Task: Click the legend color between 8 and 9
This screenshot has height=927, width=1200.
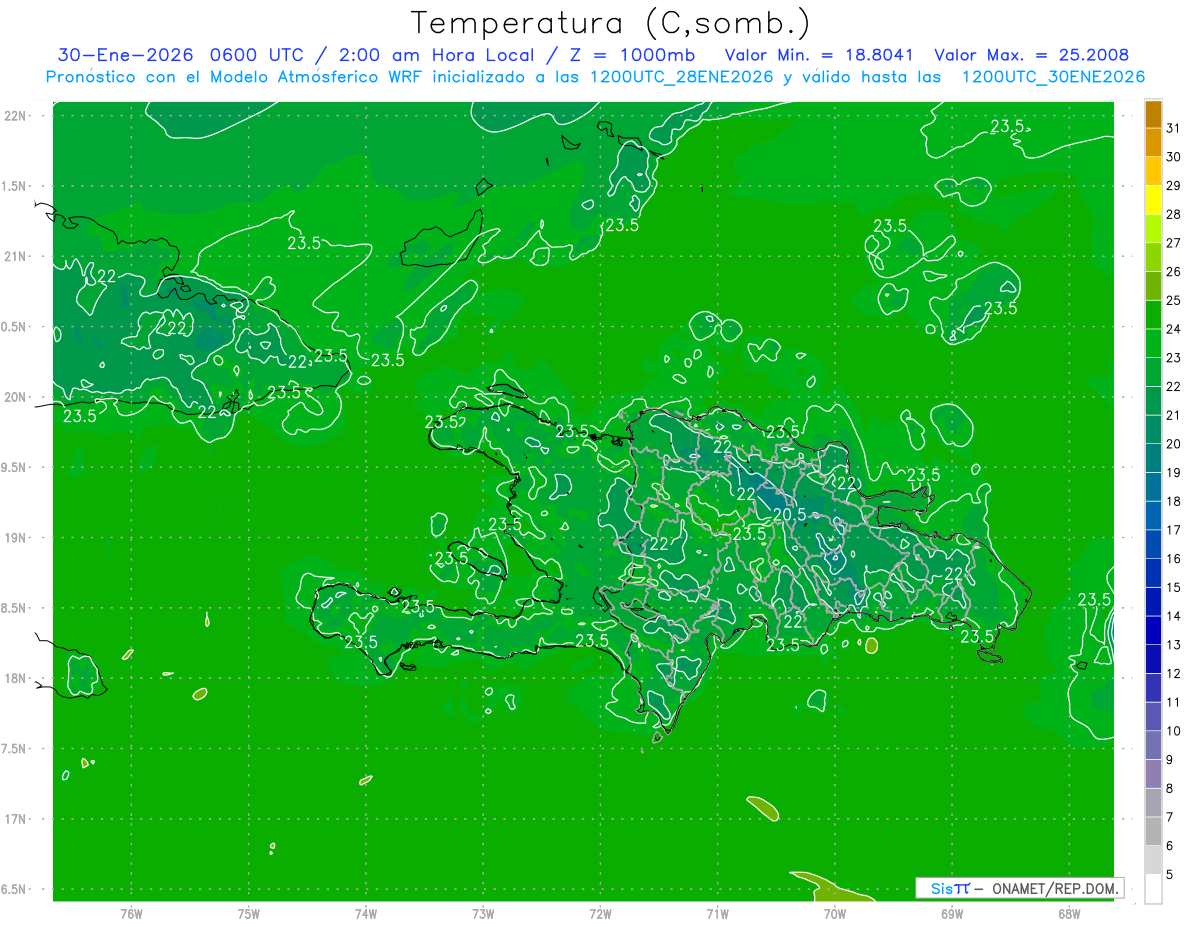Action: coord(1153,774)
